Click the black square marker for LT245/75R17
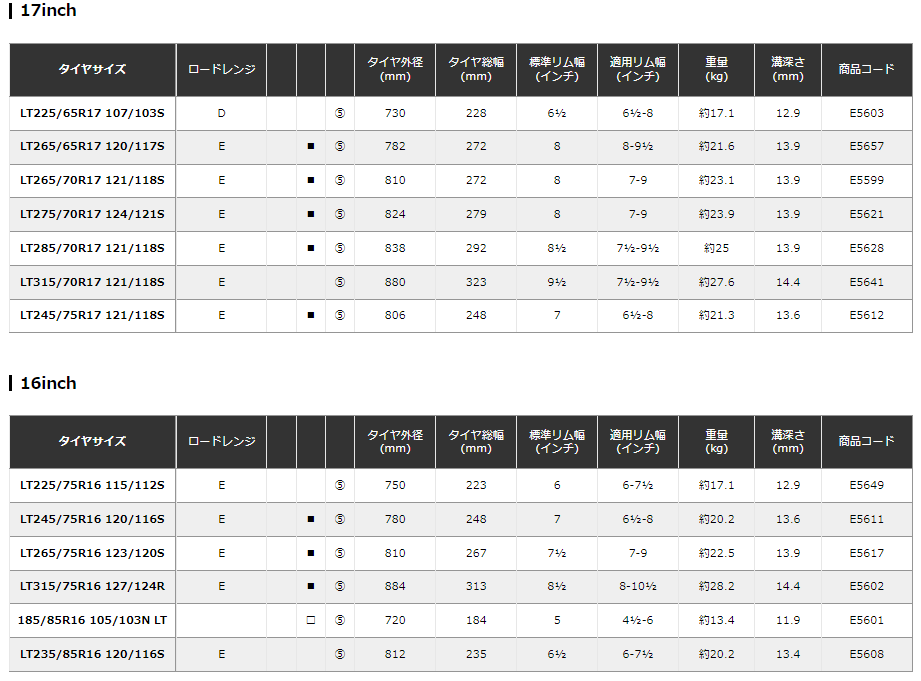Screen dimensions: 921x681 311,316
